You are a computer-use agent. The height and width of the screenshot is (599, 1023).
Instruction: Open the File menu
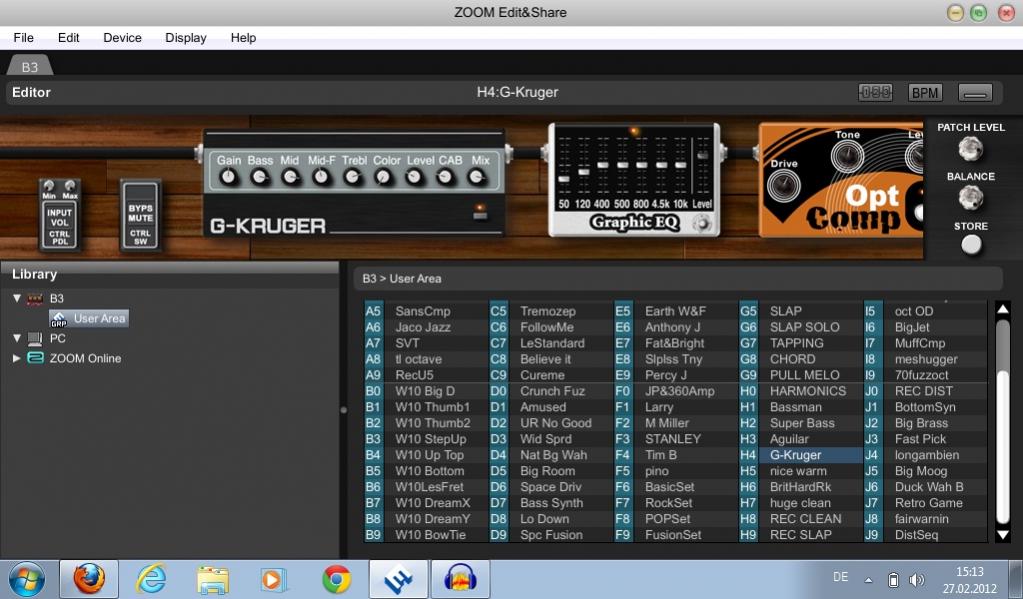click(23, 38)
